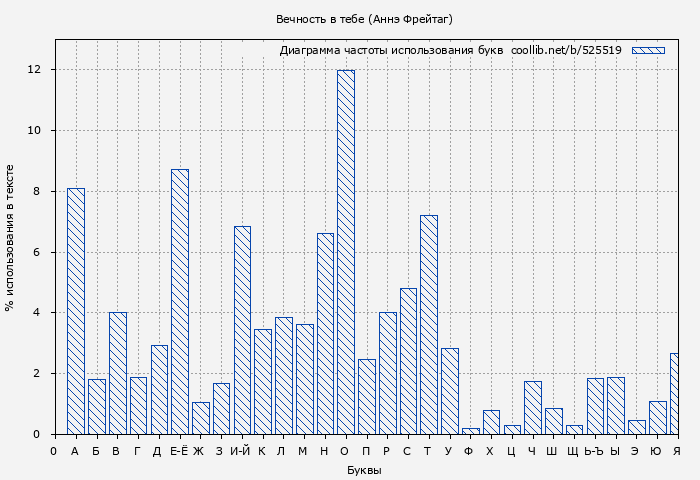Click the x-axis title 'Буквы'
The image size is (700, 480).
click(364, 470)
